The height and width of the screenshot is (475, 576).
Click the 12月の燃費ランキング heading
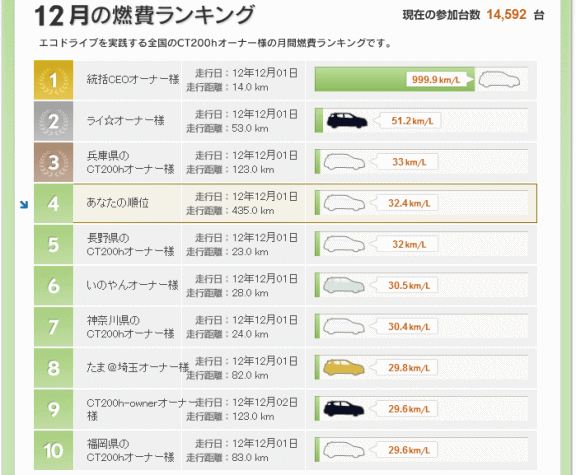coord(144,15)
